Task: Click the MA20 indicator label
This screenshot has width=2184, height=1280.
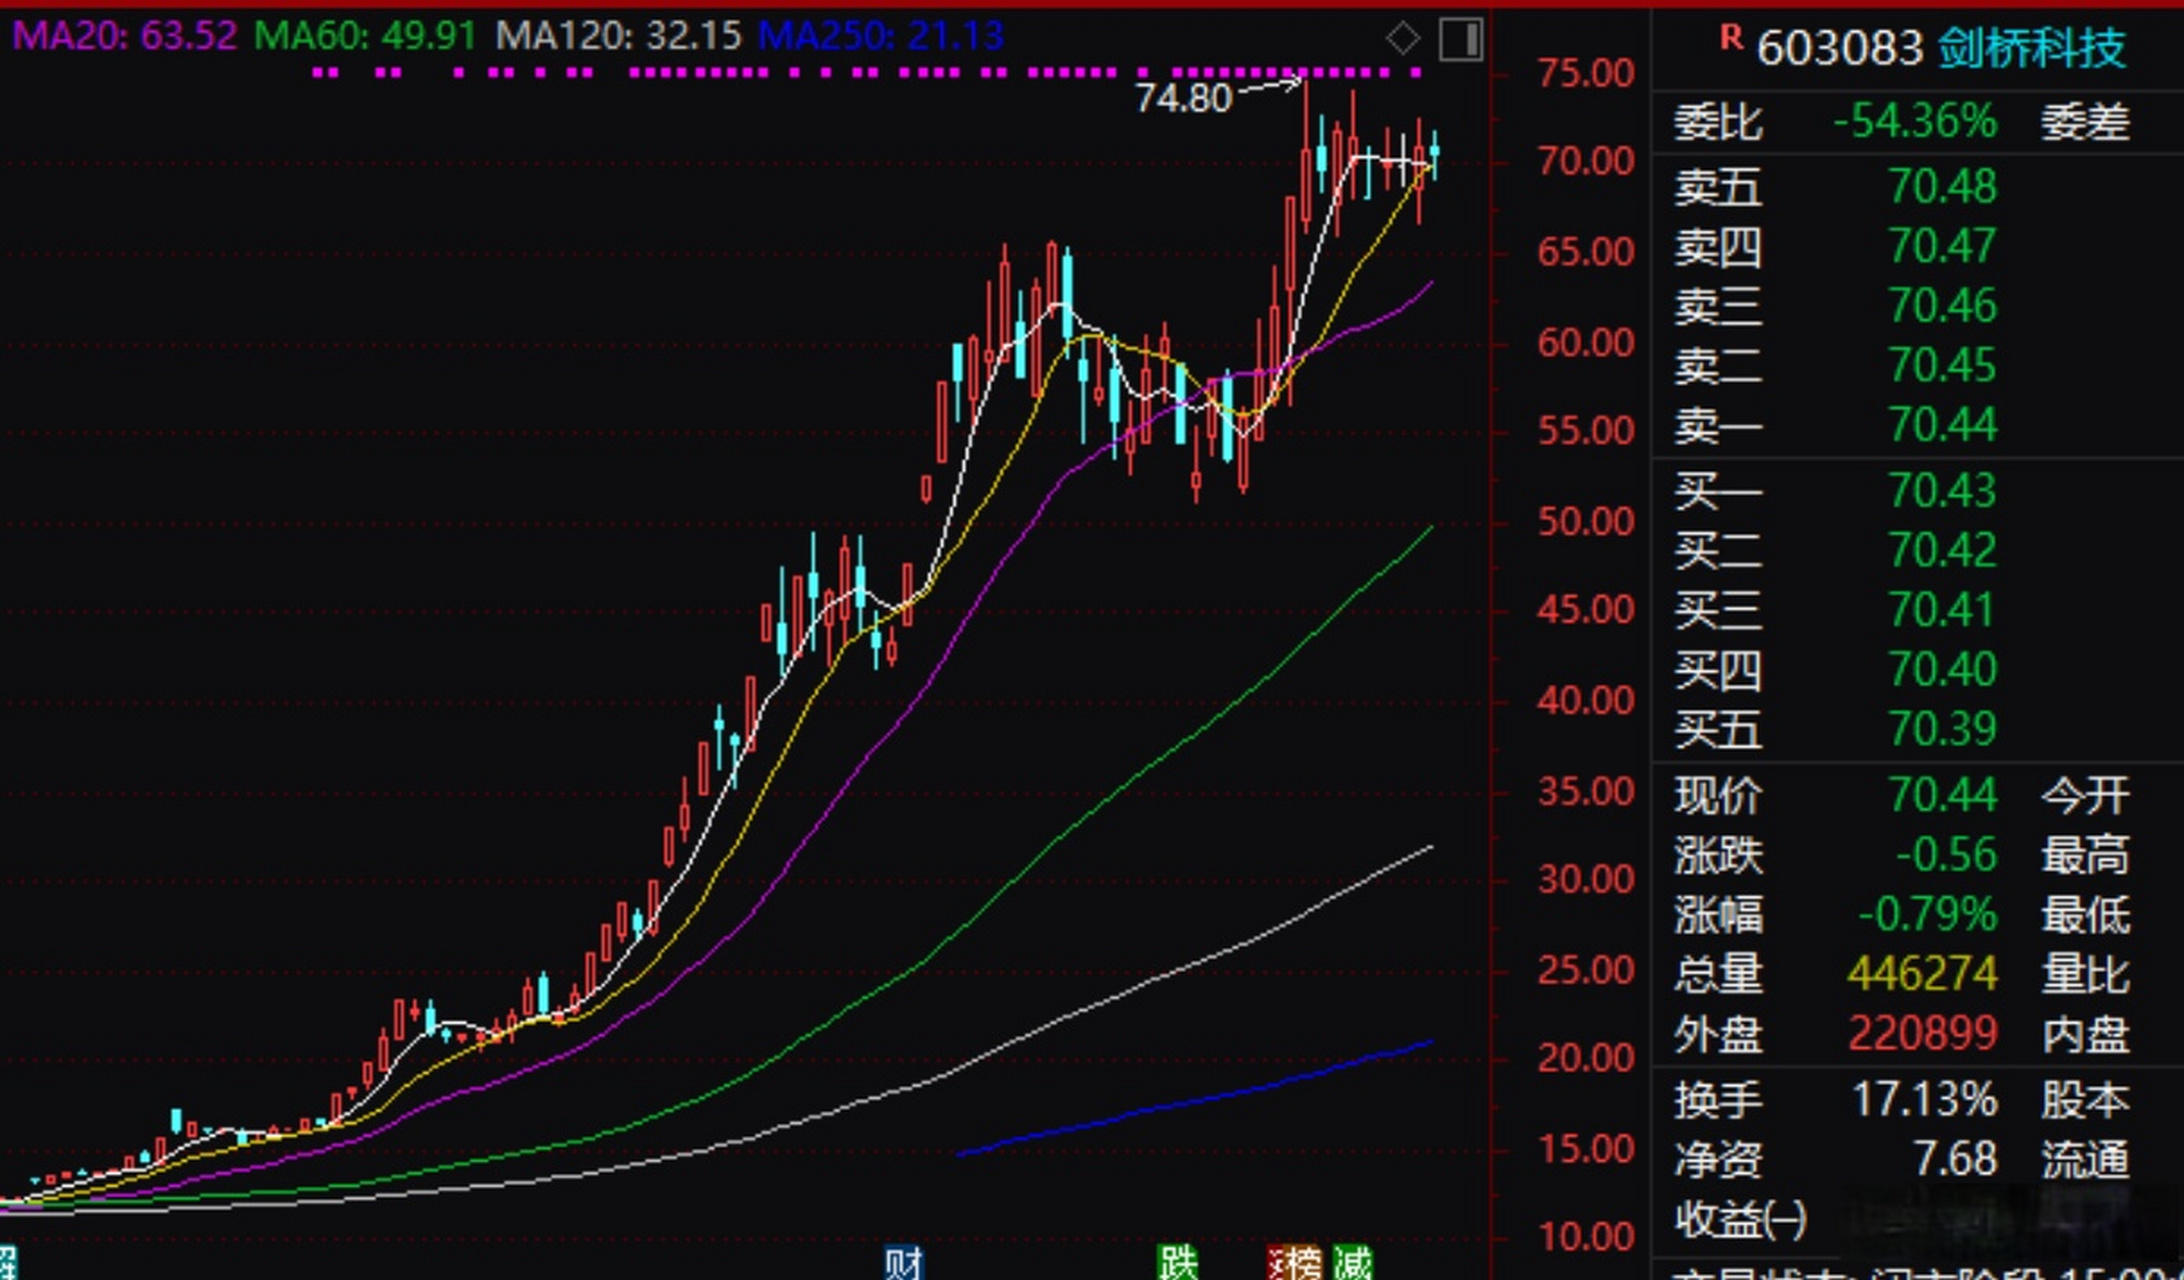Action: coord(124,36)
